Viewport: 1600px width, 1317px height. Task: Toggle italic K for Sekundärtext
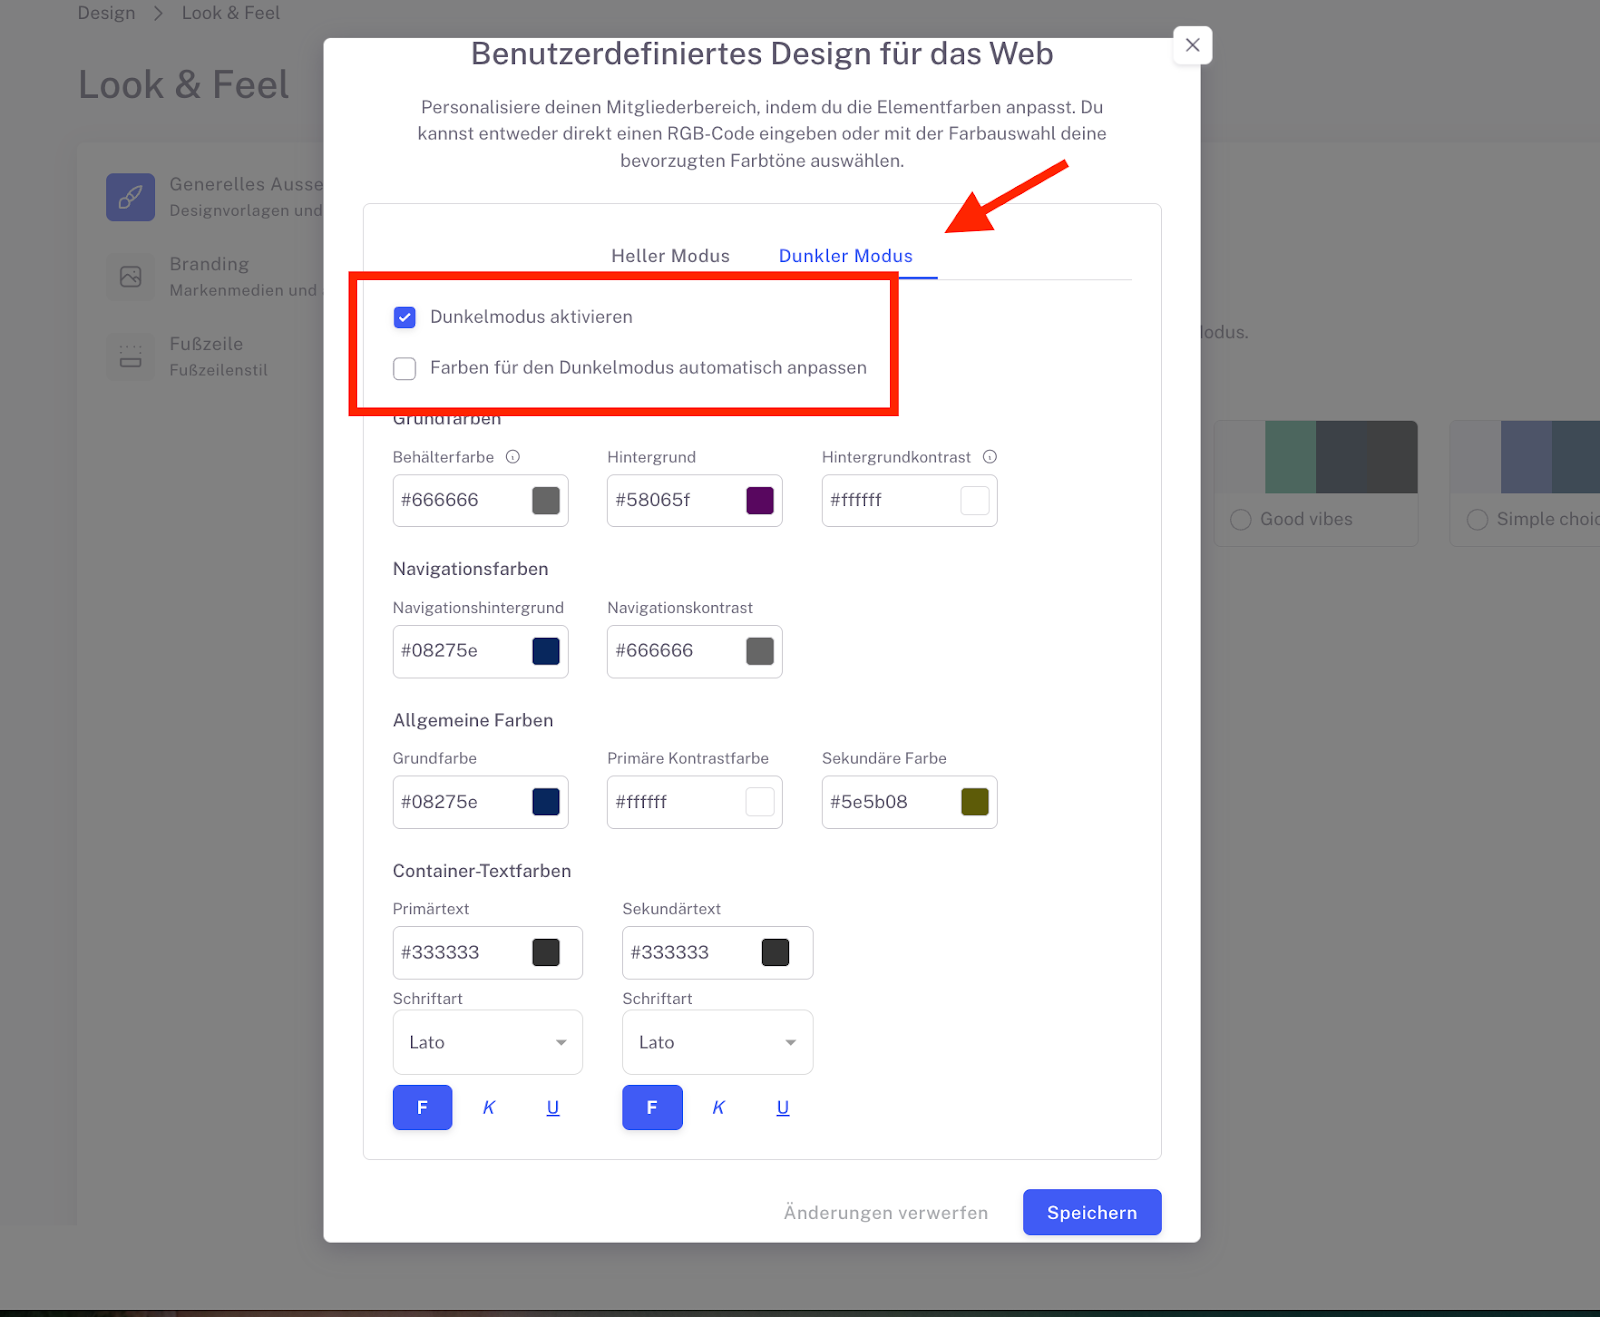718,1107
